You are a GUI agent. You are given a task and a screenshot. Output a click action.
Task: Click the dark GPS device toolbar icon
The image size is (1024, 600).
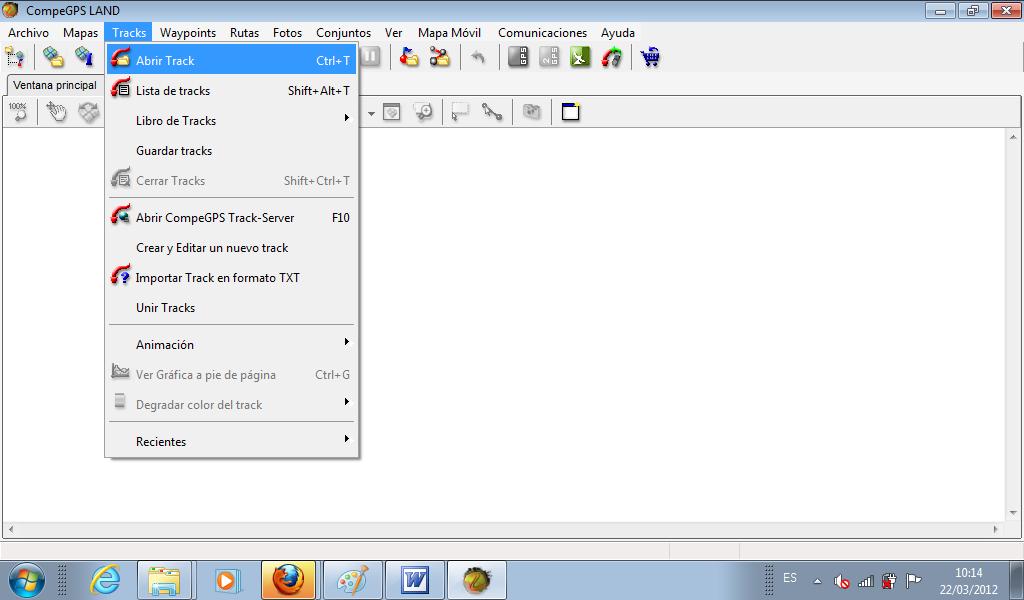(519, 57)
